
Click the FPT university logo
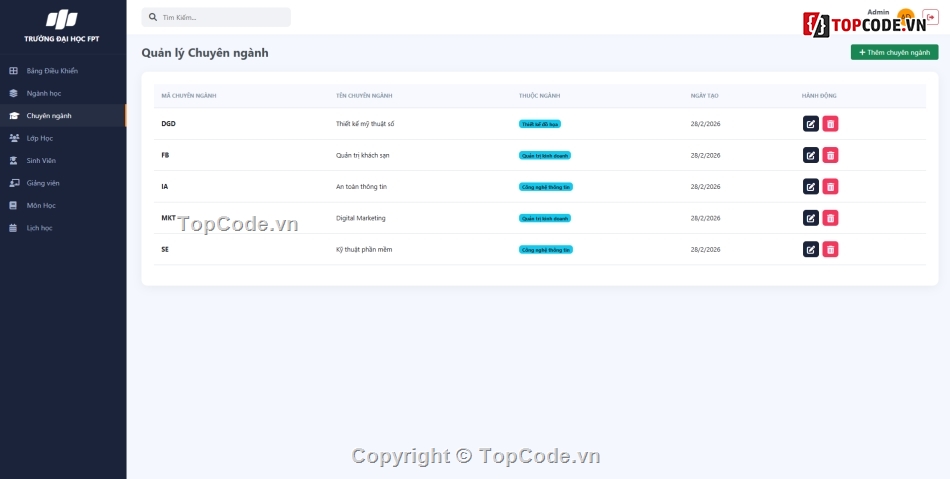click(x=62, y=20)
